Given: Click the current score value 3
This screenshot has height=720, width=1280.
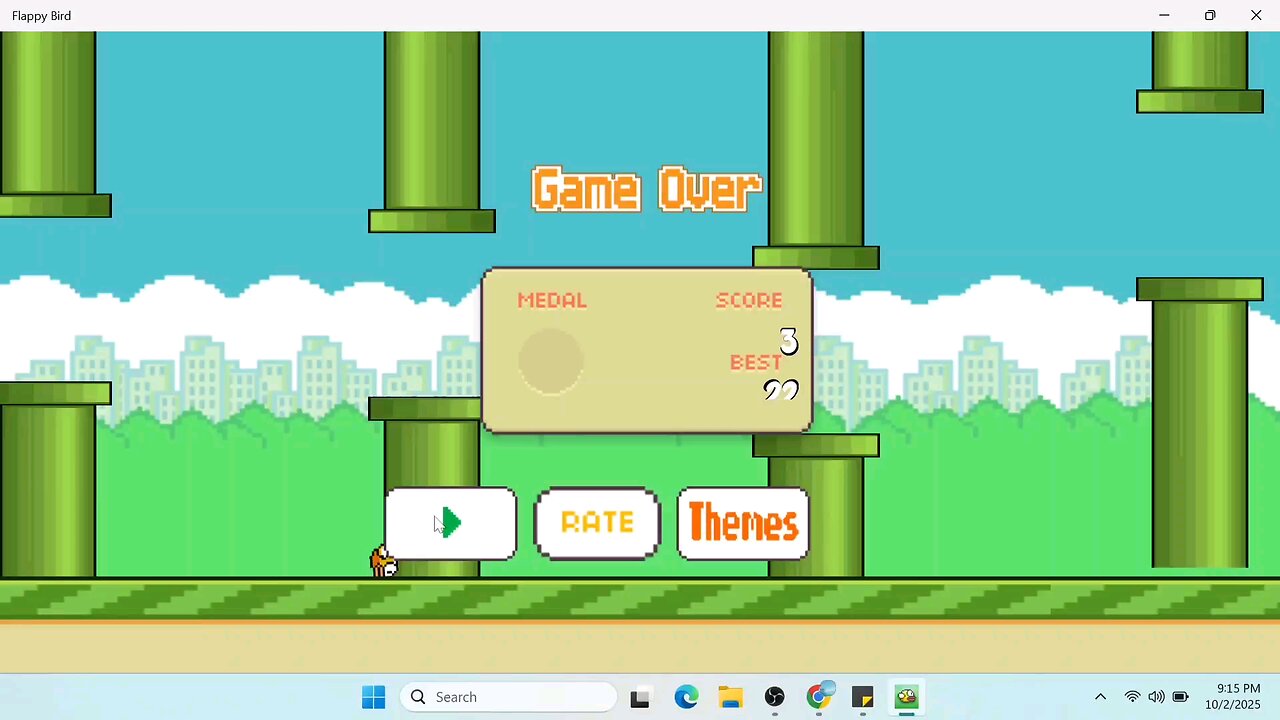Looking at the screenshot, I should click(788, 342).
